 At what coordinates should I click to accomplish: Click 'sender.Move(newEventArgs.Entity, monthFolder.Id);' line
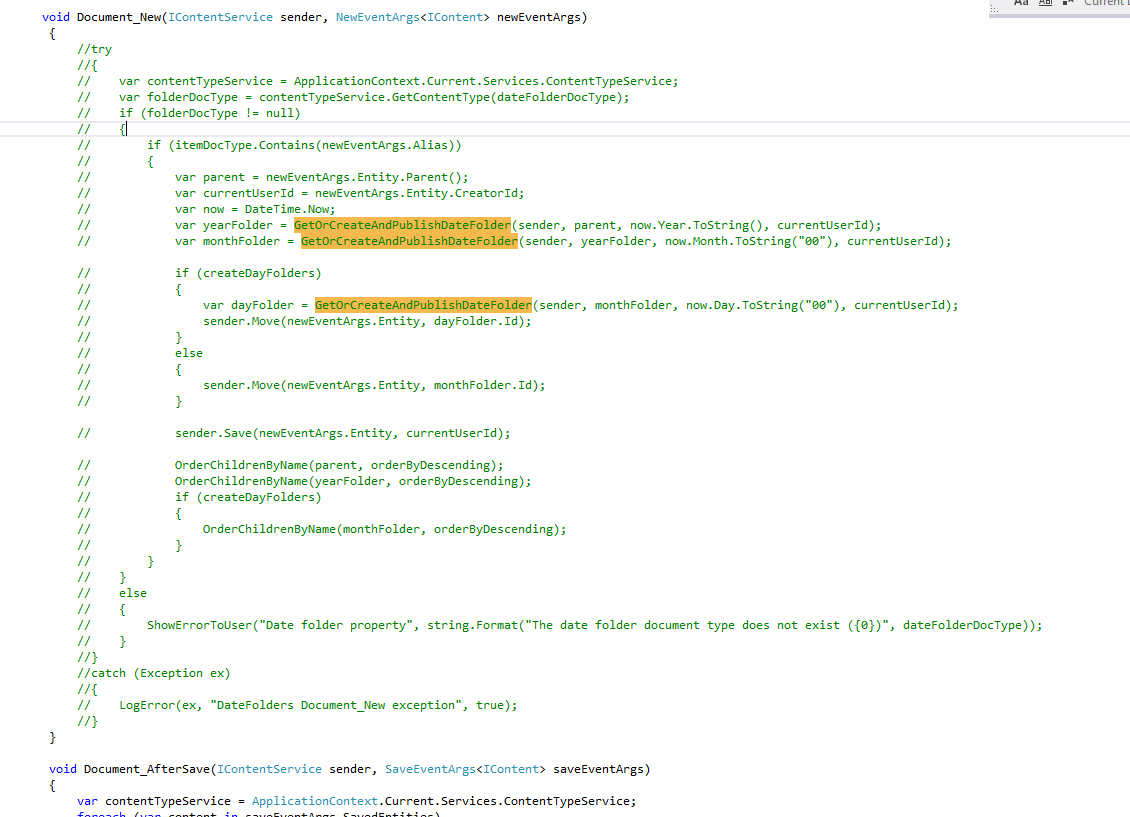point(374,385)
